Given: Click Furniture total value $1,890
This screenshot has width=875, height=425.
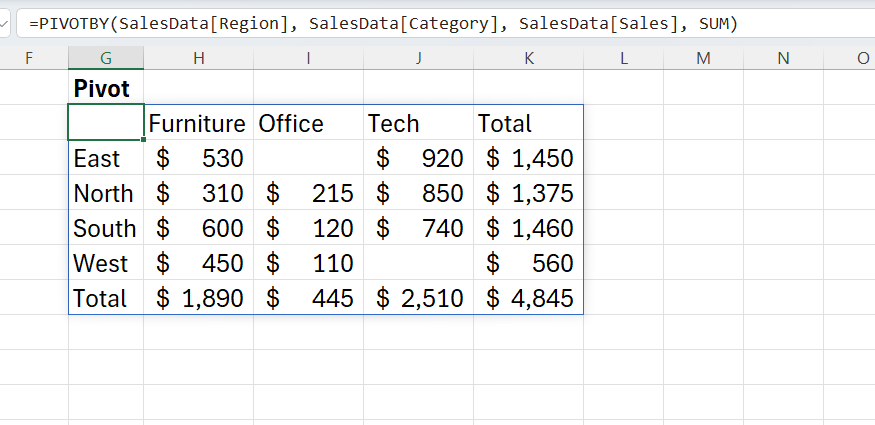Looking at the screenshot, I should click(x=199, y=297).
